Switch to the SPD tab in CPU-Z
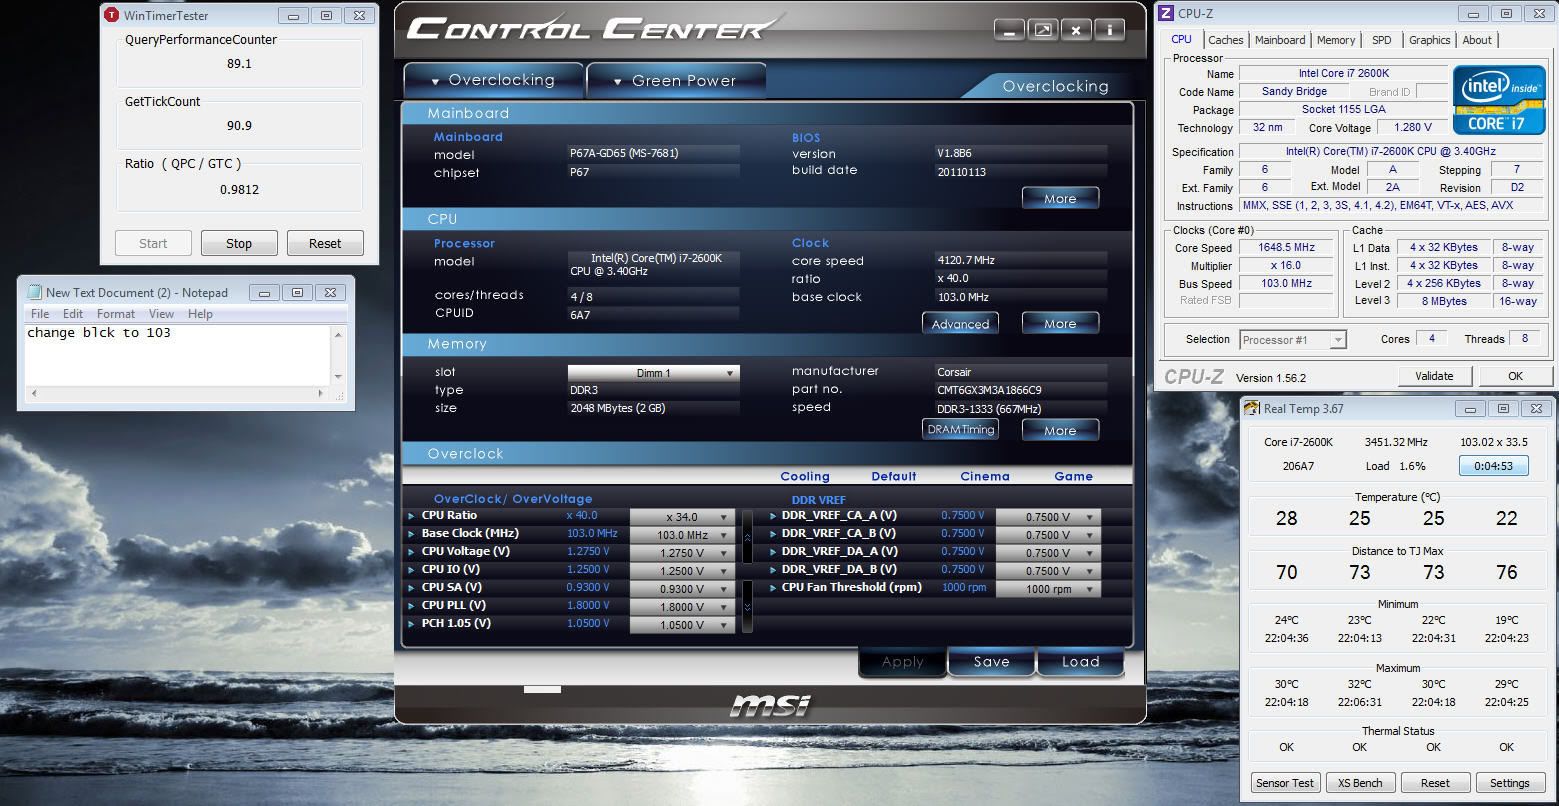This screenshot has width=1559, height=806. pos(1381,40)
